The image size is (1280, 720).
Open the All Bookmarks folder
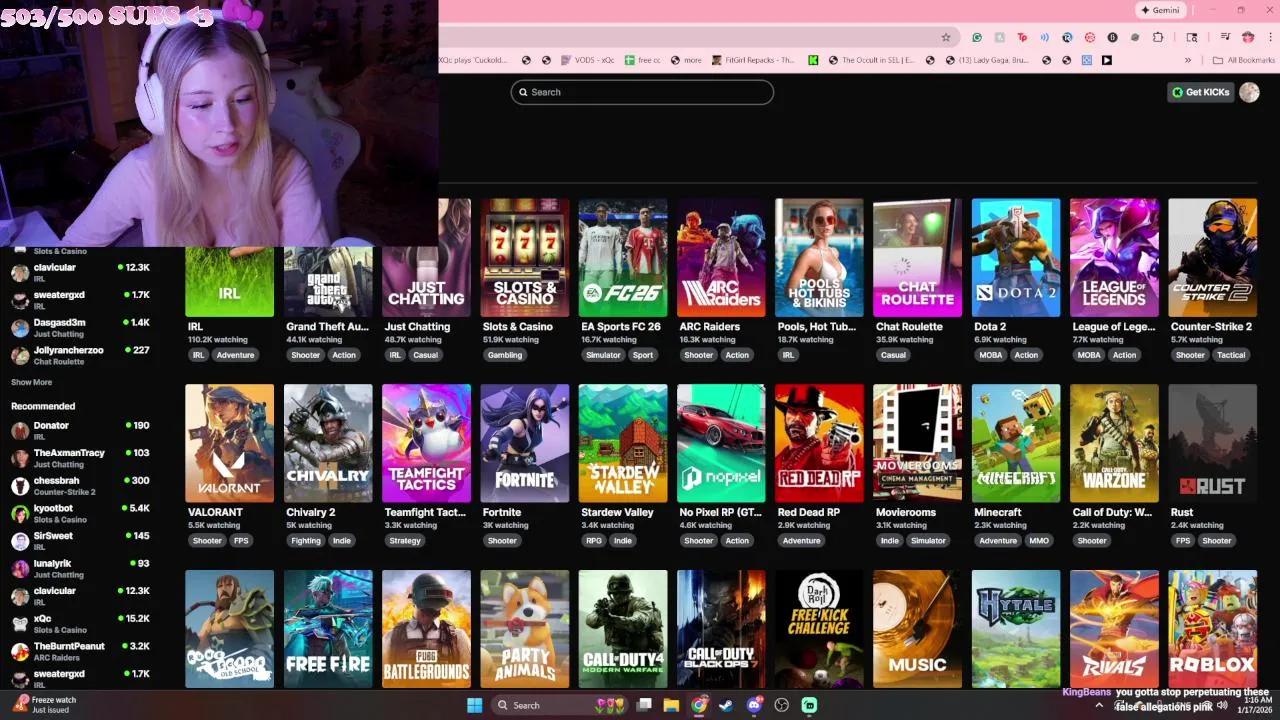1243,60
